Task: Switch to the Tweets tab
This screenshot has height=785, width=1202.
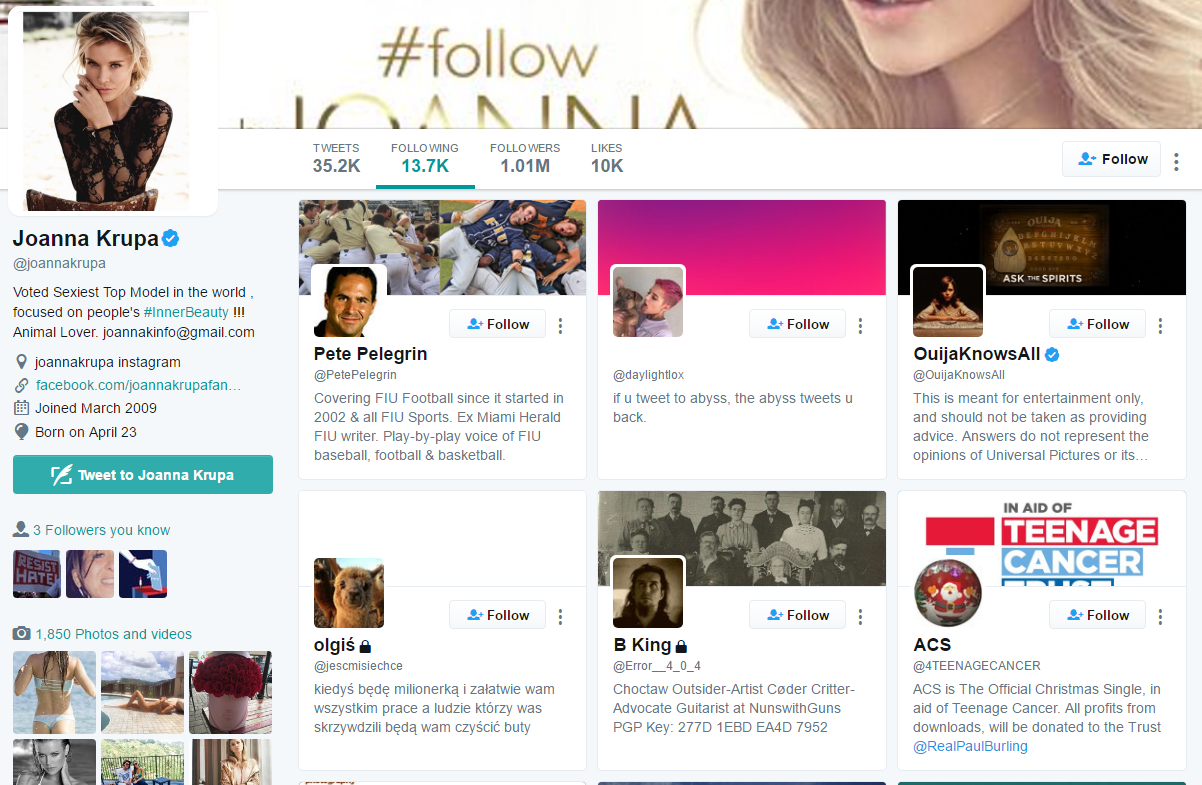Action: coord(336,158)
